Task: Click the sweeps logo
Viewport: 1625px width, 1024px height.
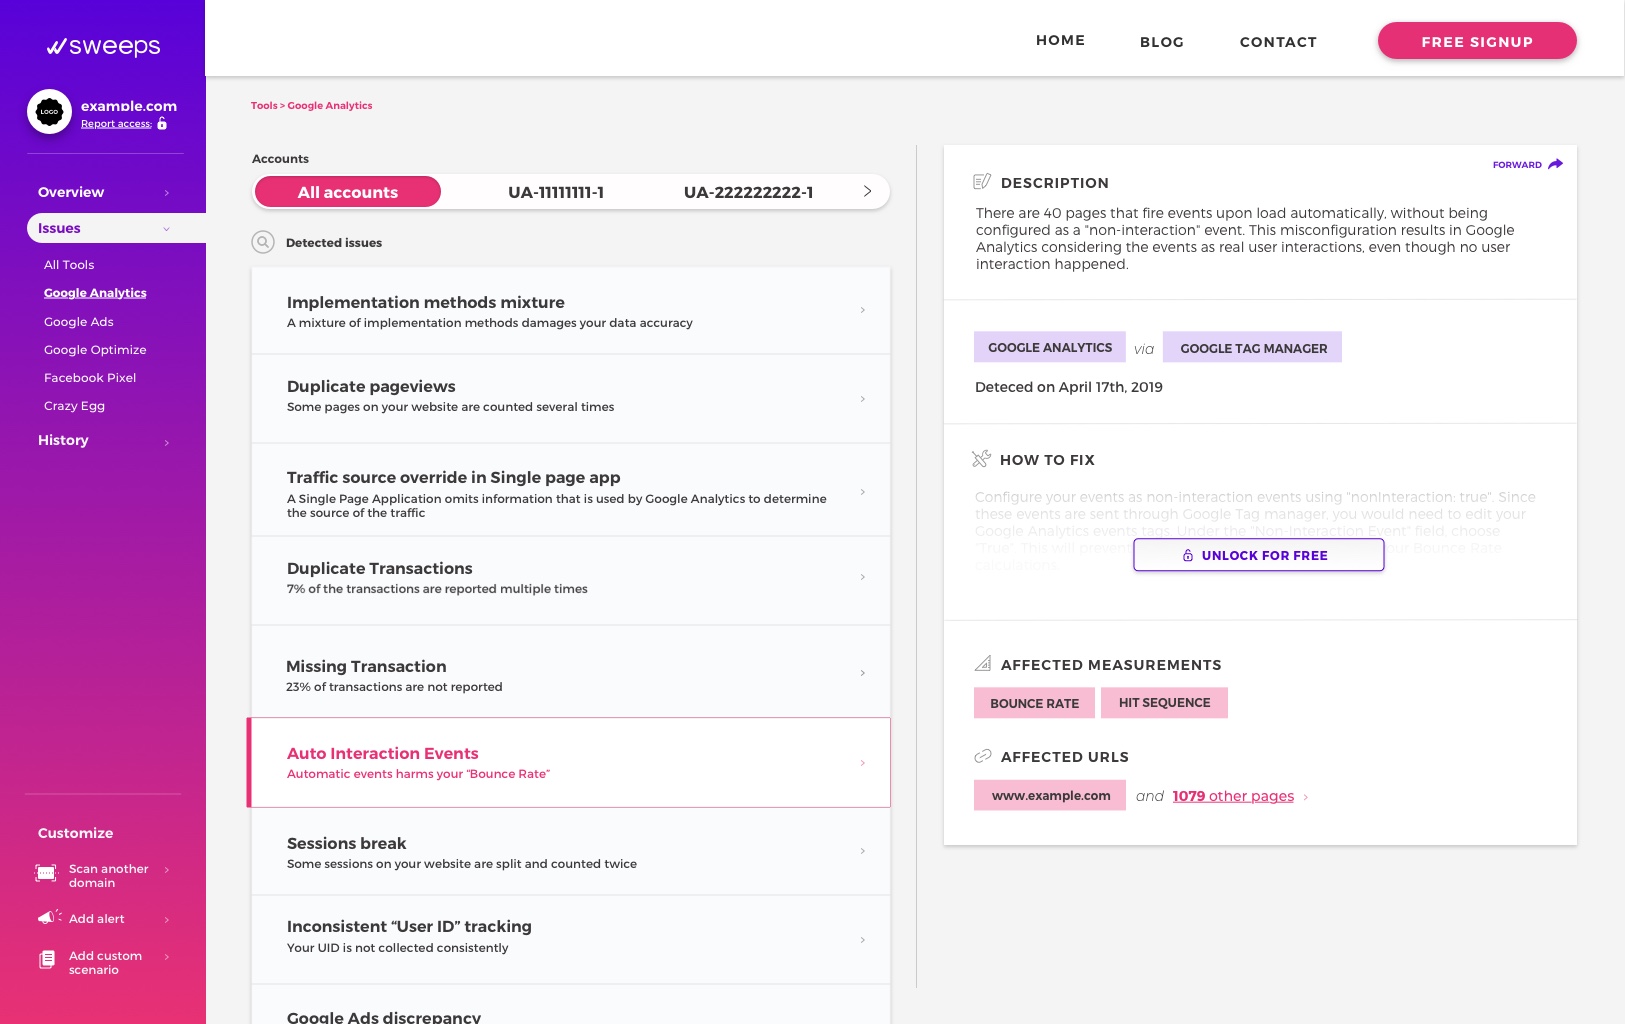Action: [x=103, y=46]
